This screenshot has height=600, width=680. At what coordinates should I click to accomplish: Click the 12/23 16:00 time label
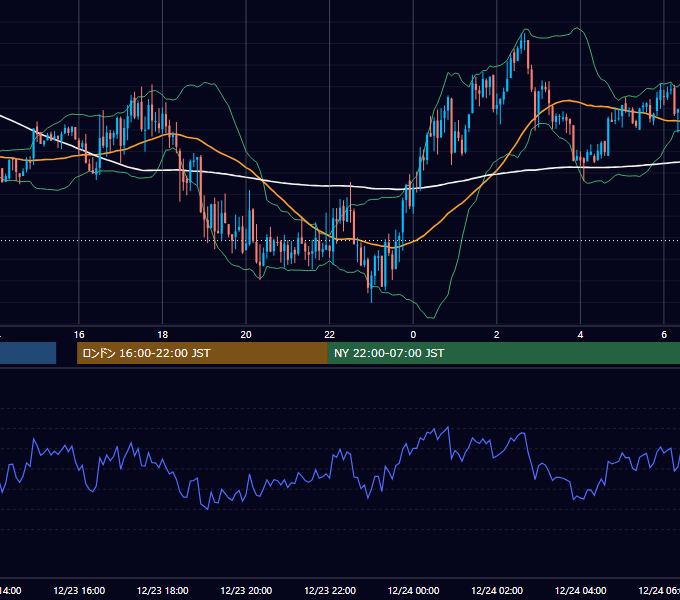point(79,590)
